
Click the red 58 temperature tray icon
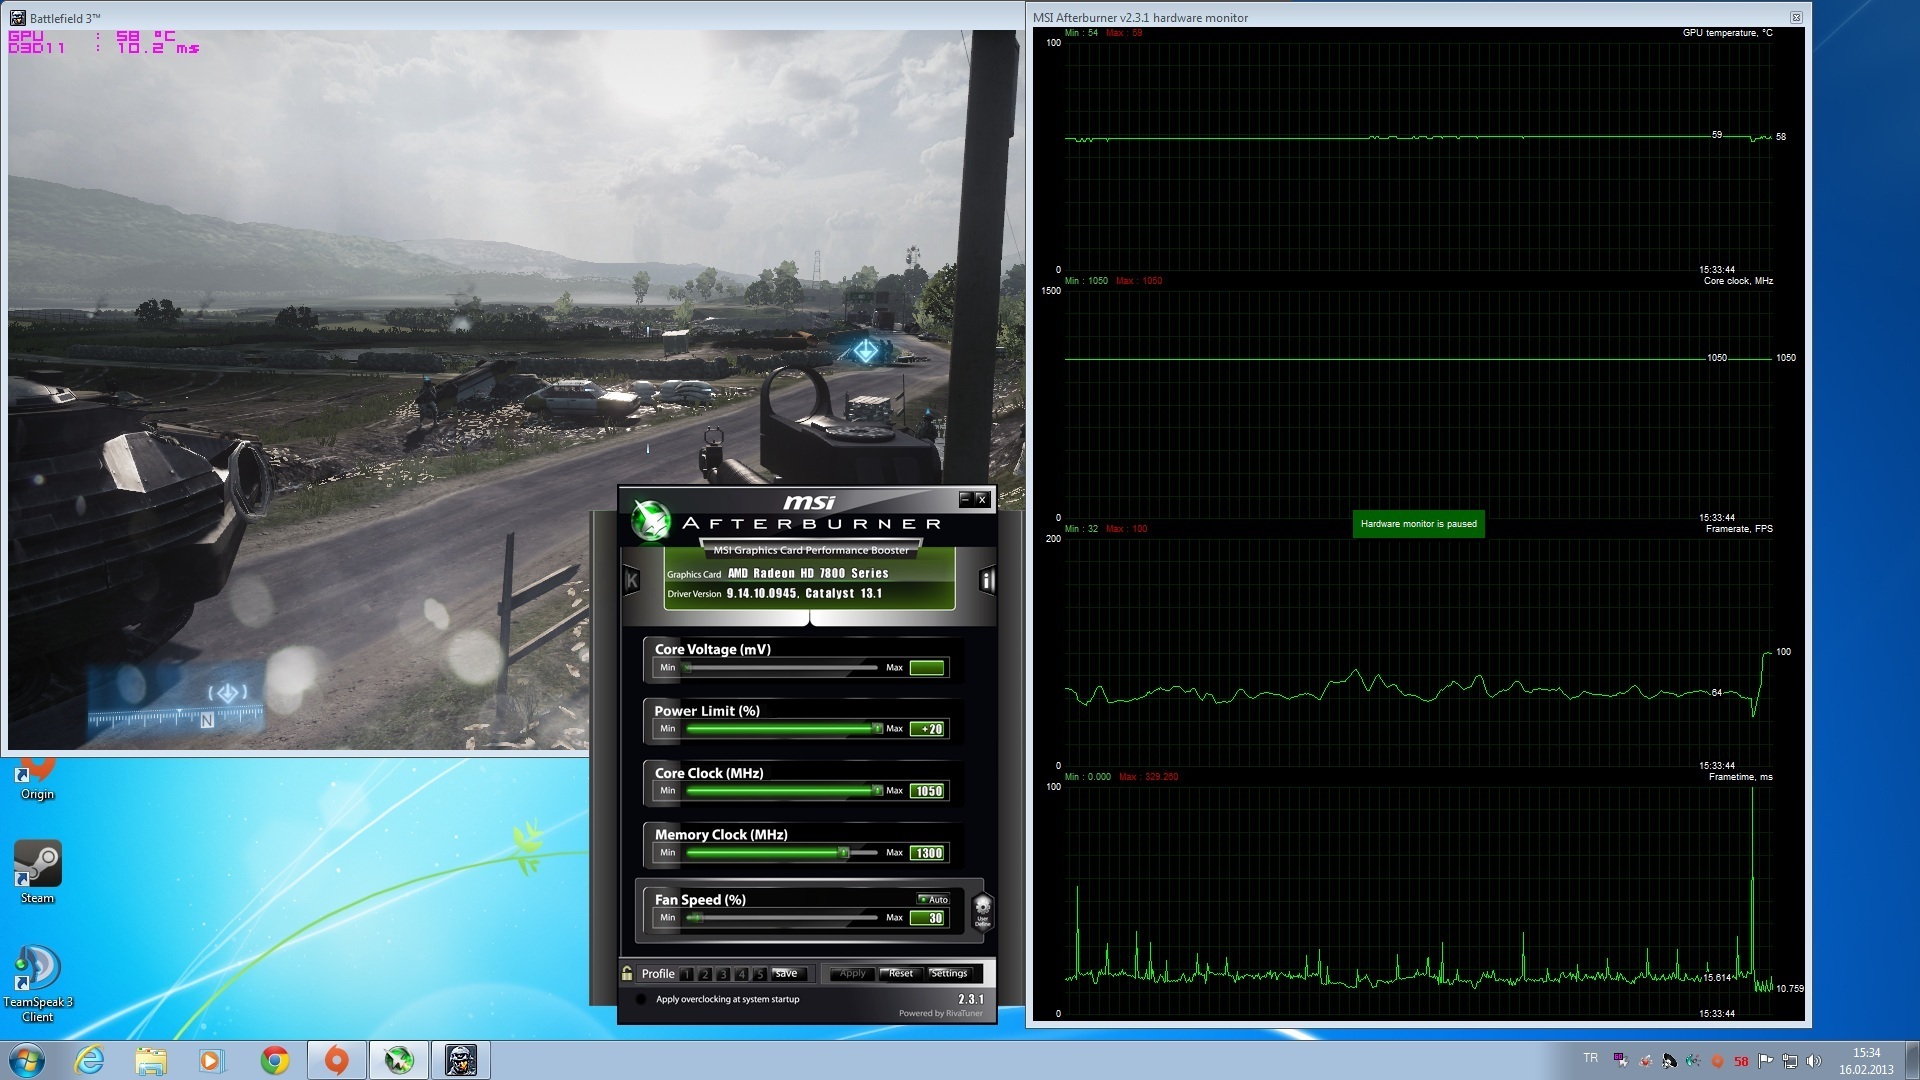pyautogui.click(x=1742, y=1061)
